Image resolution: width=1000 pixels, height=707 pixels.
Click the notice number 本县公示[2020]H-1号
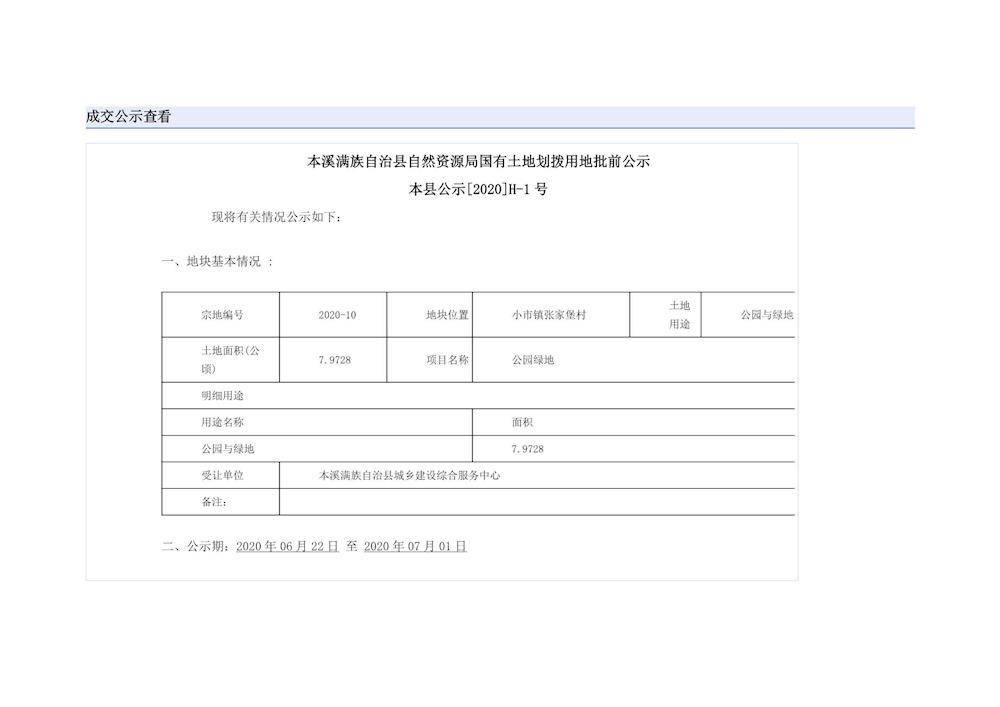pyautogui.click(x=478, y=189)
